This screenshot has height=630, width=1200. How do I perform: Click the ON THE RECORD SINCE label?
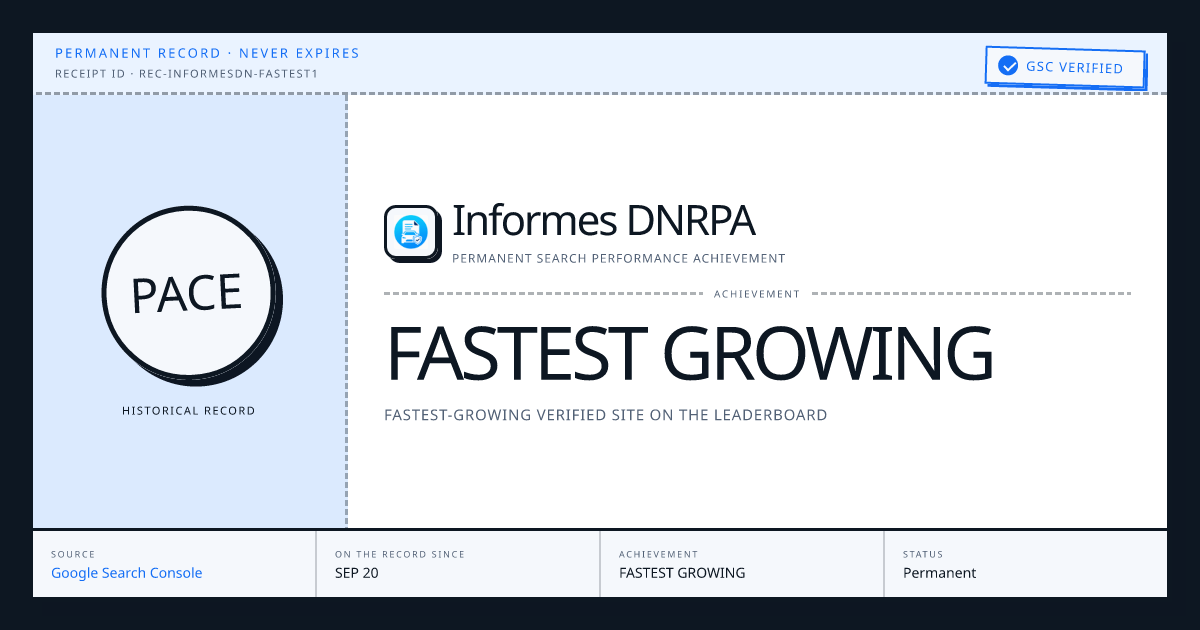(400, 554)
